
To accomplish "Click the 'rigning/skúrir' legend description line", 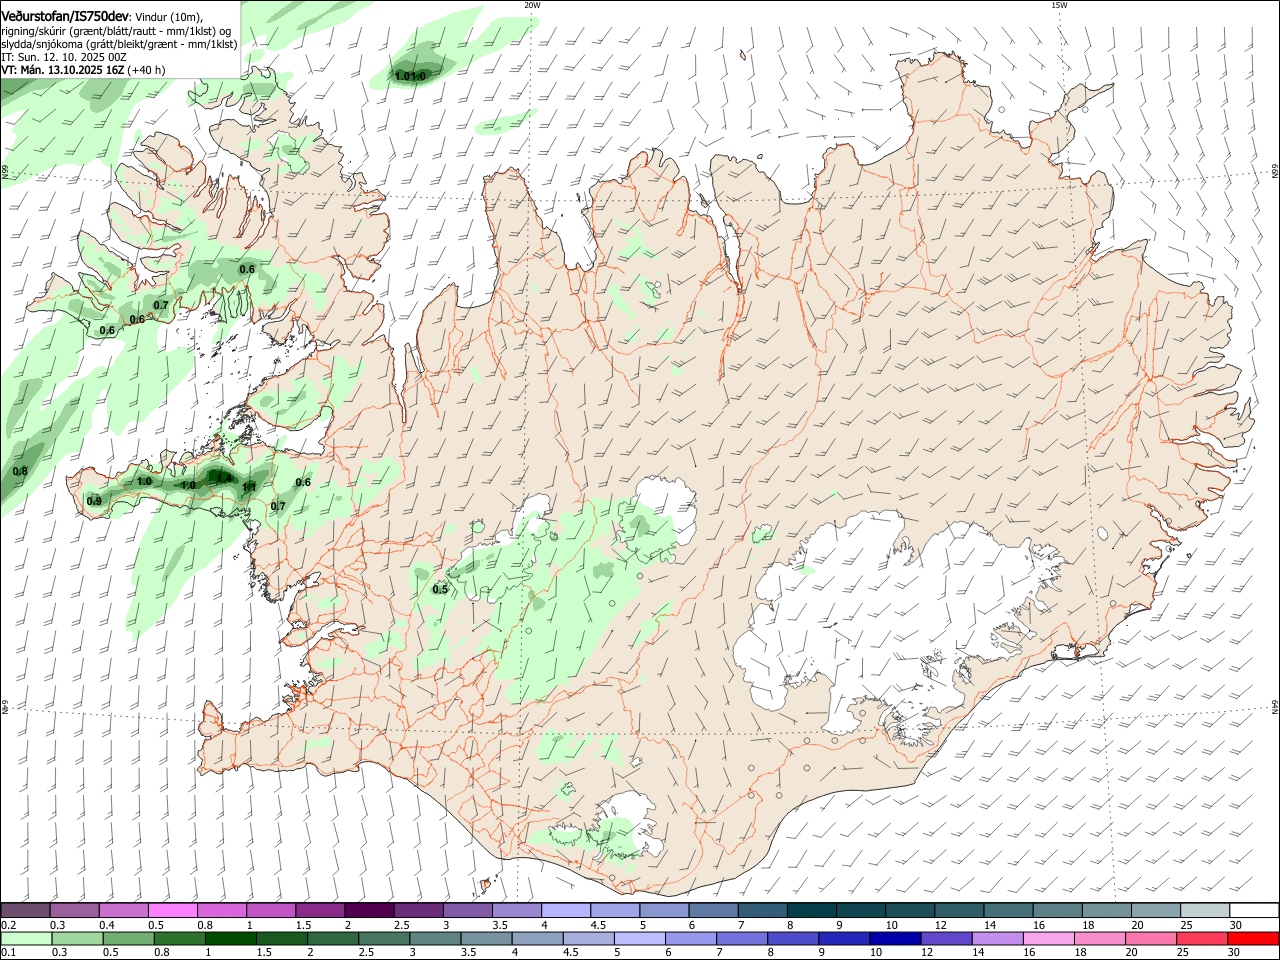I will [x=116, y=31].
